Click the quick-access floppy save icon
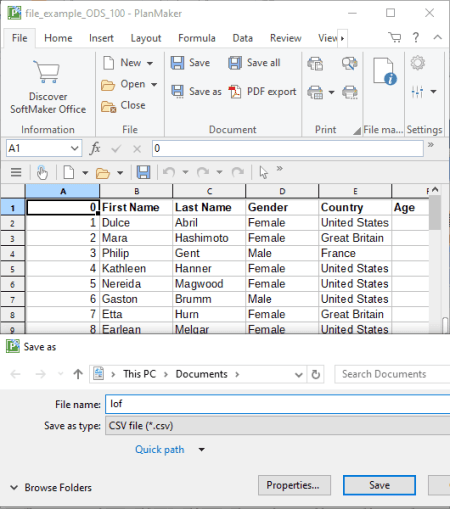 tap(143, 172)
